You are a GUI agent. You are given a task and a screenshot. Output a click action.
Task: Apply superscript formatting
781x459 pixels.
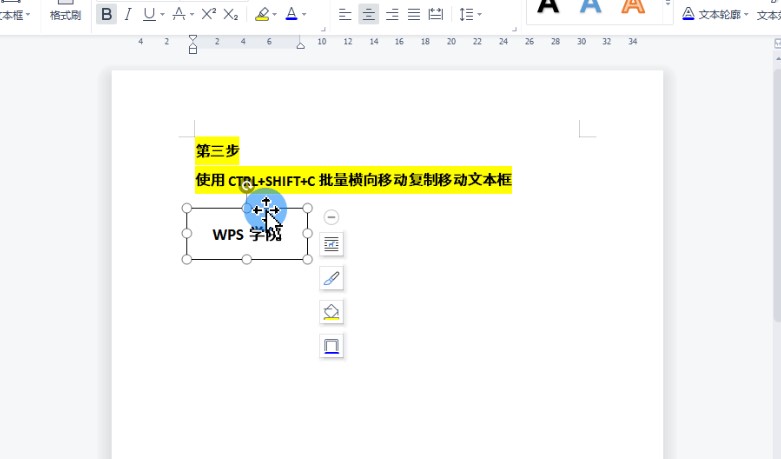pos(208,14)
